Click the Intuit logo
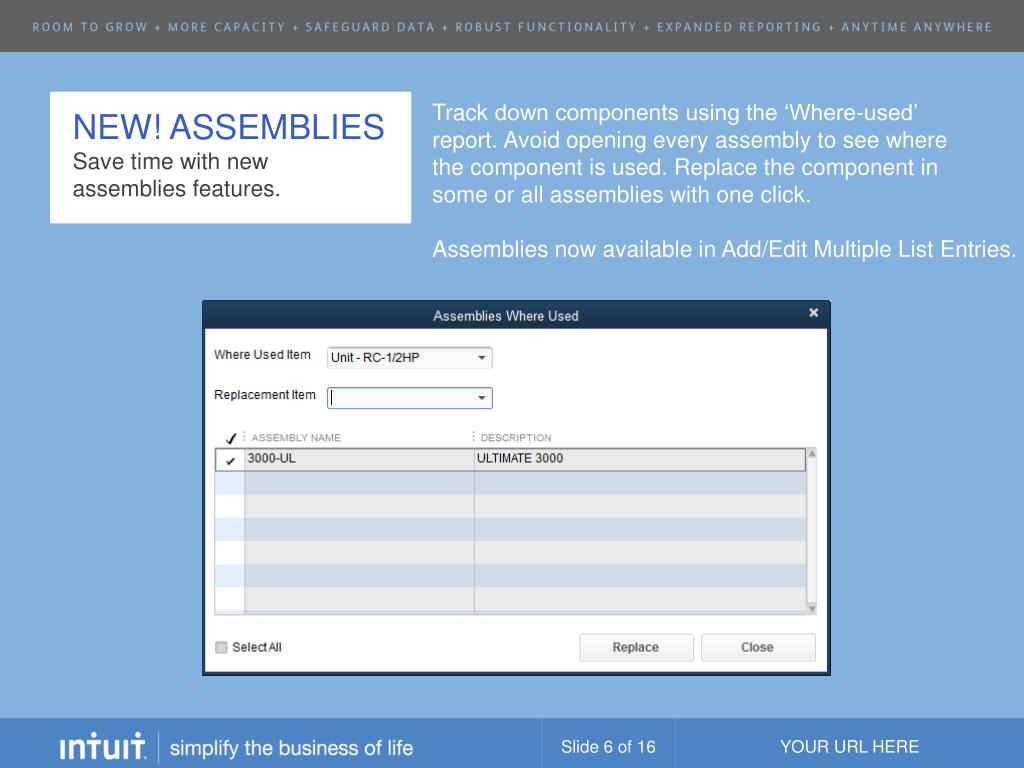1024x768 pixels. tap(103, 746)
